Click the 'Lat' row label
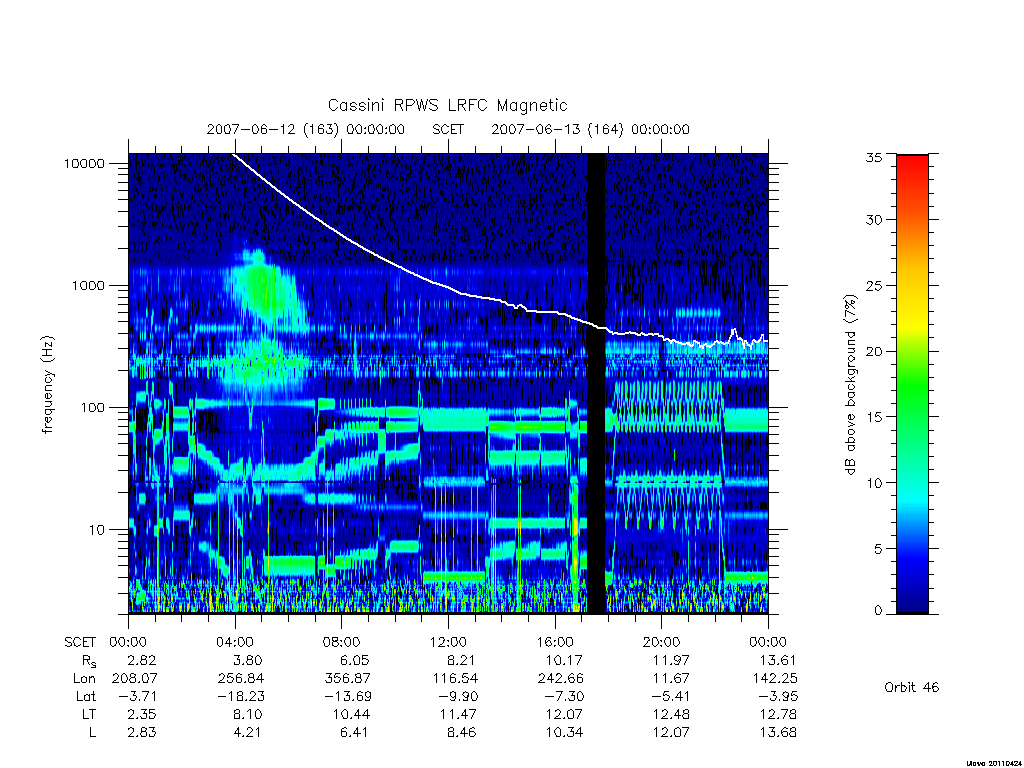This screenshot has width=1024, height=768. click(x=86, y=697)
